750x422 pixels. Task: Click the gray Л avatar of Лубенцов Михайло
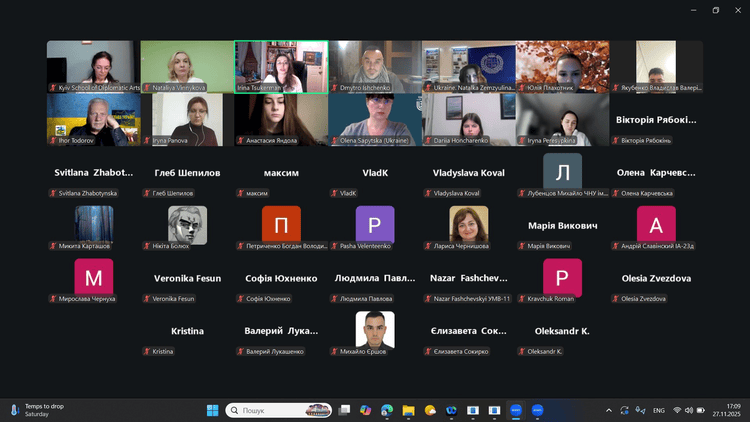[562, 171]
